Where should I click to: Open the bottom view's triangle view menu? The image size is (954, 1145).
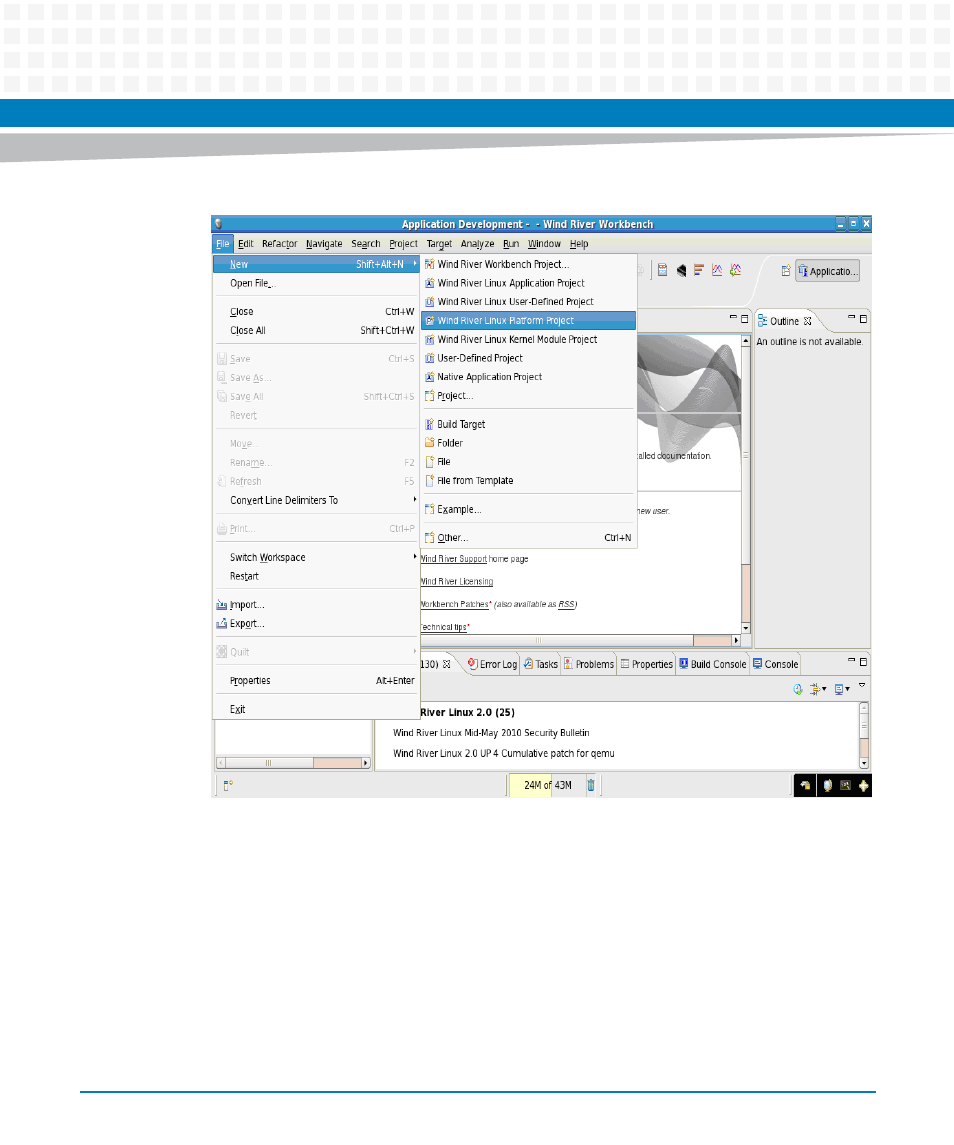(862, 685)
